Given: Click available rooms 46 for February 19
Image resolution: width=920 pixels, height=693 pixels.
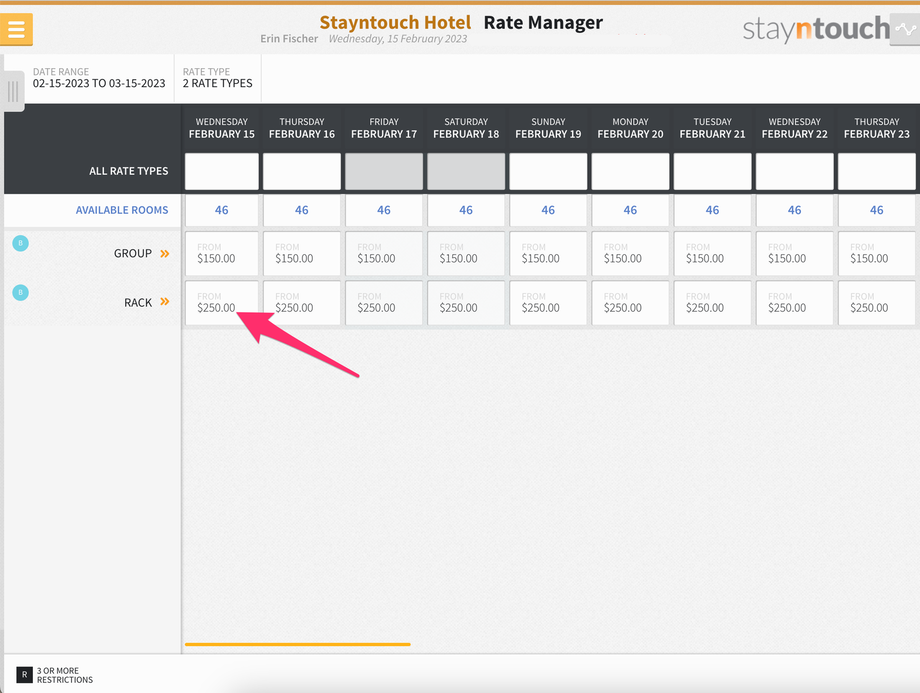Looking at the screenshot, I should pyautogui.click(x=548, y=210).
